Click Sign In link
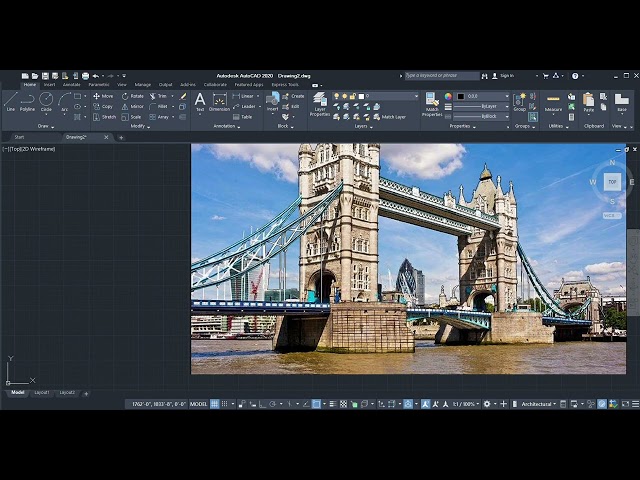 (x=507, y=76)
